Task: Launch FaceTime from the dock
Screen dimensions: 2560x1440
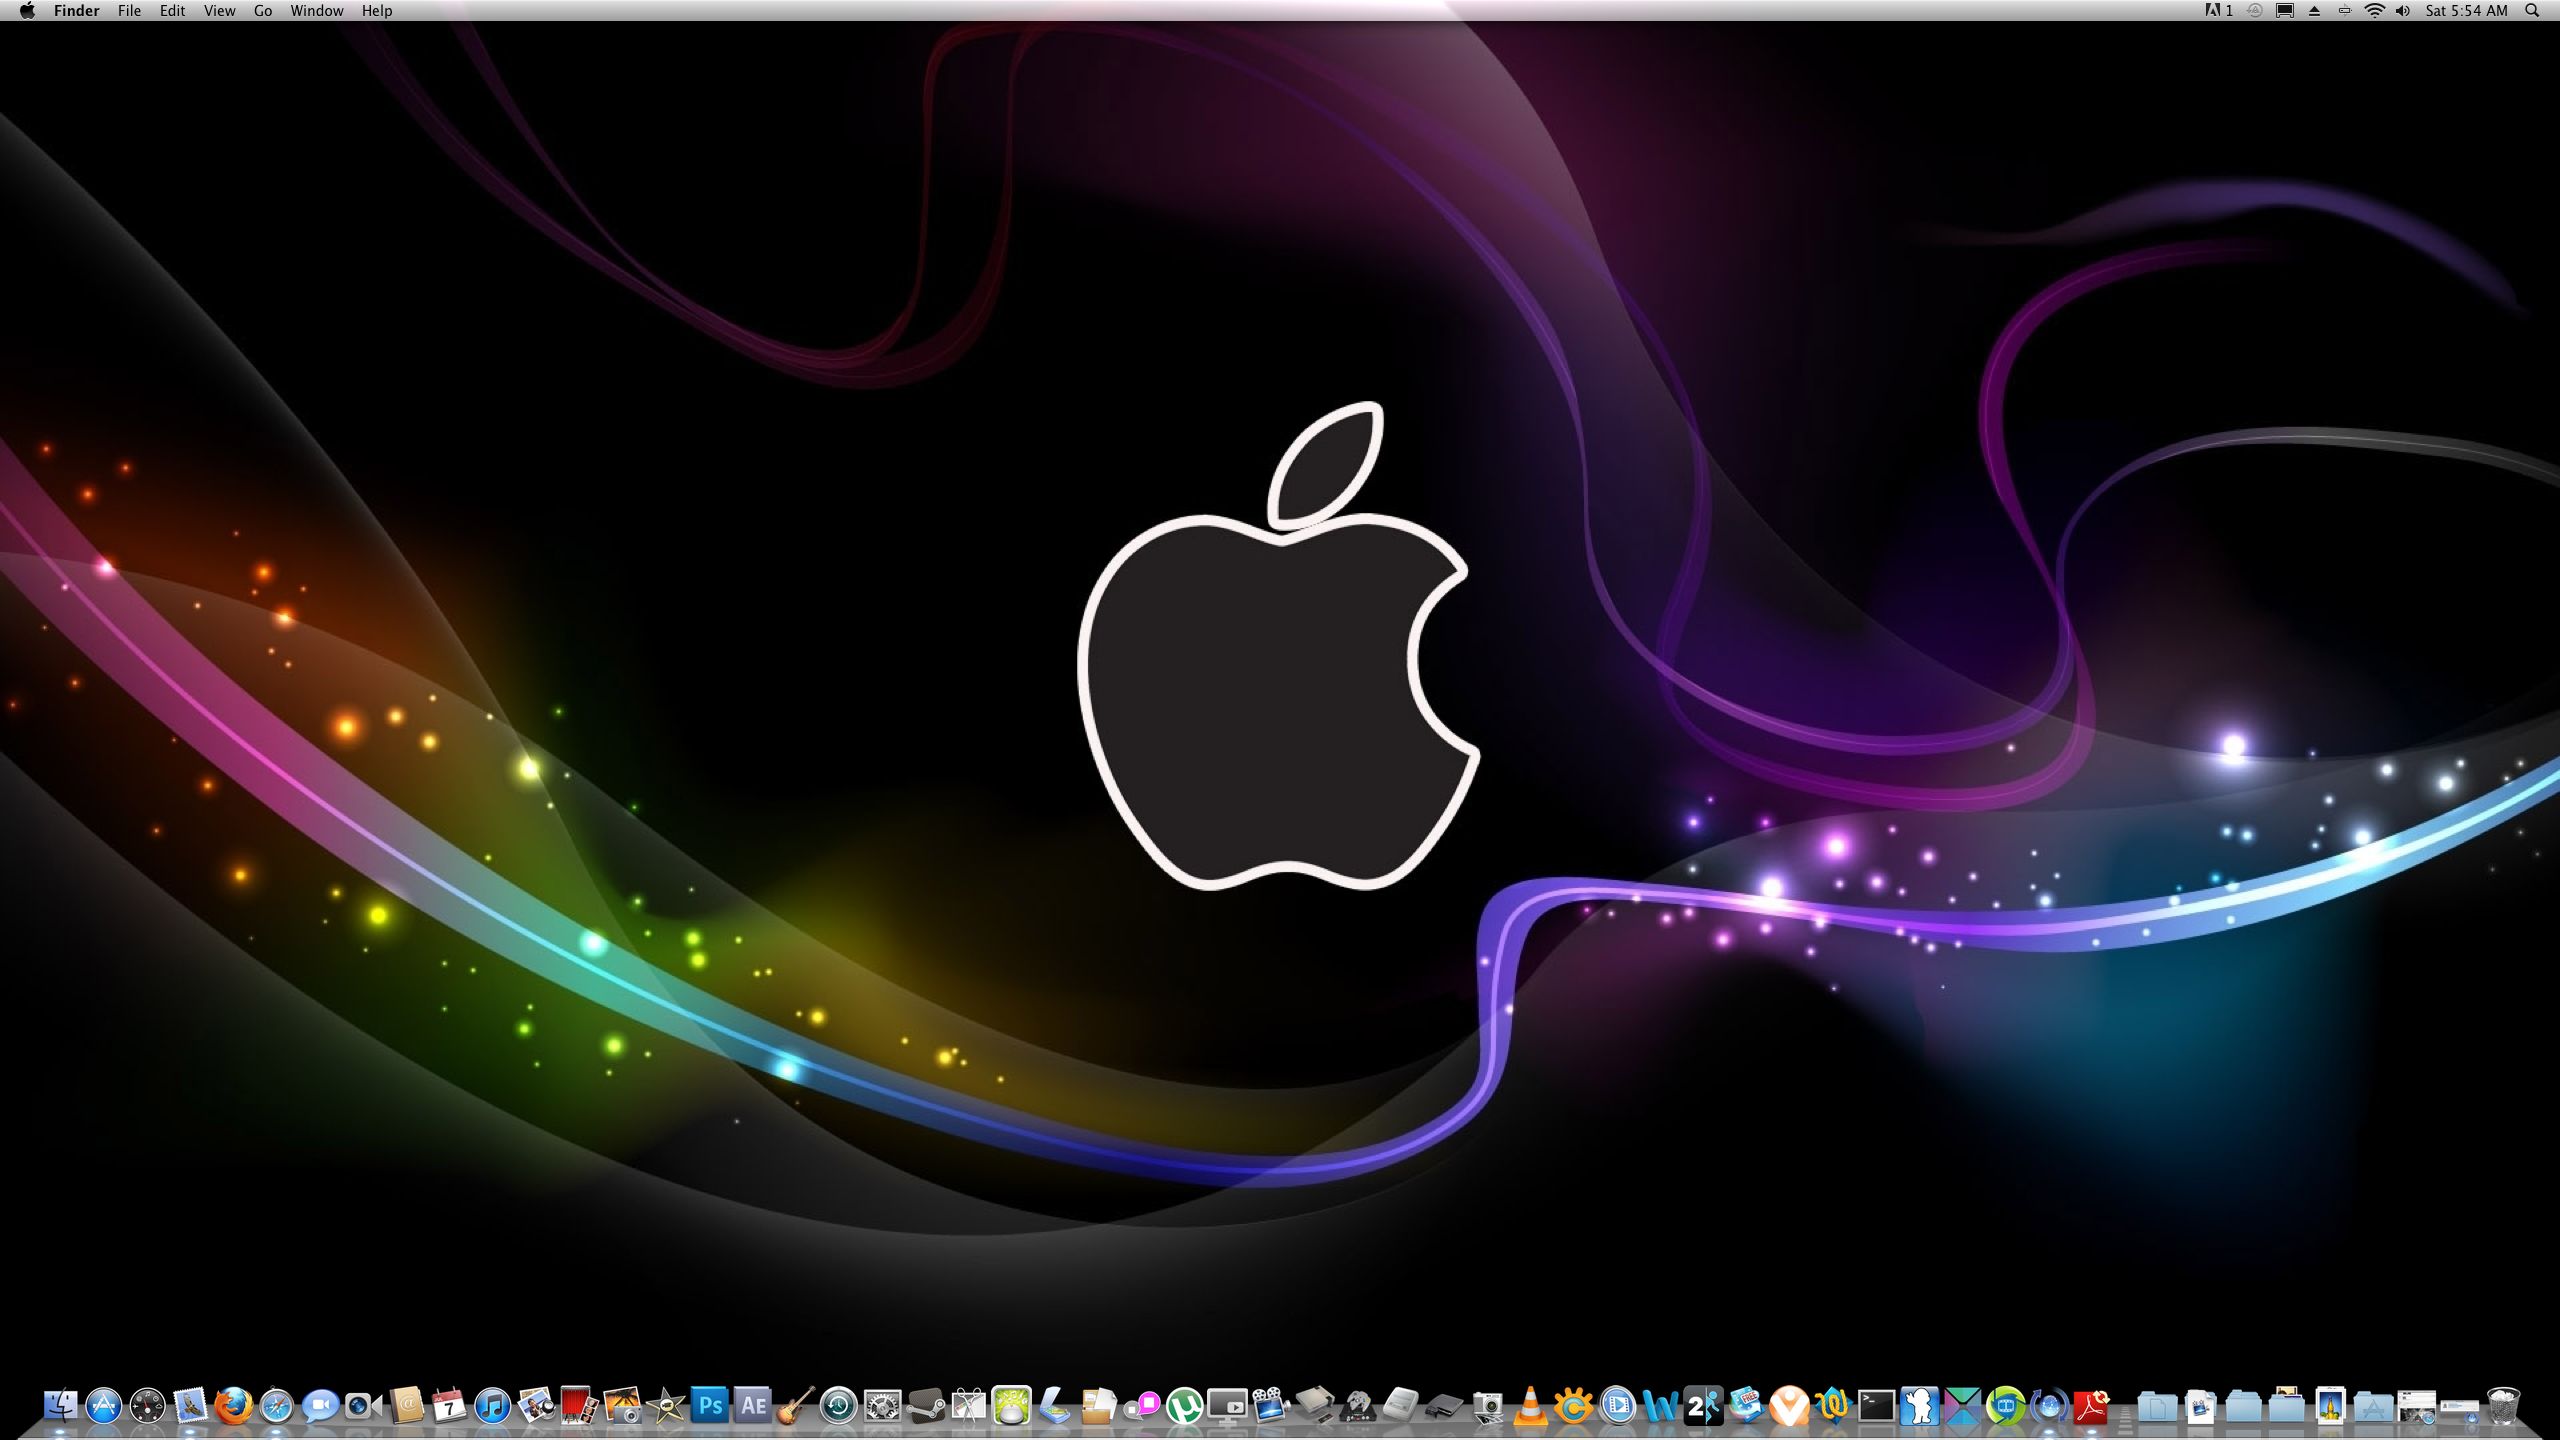Action: tap(363, 1406)
